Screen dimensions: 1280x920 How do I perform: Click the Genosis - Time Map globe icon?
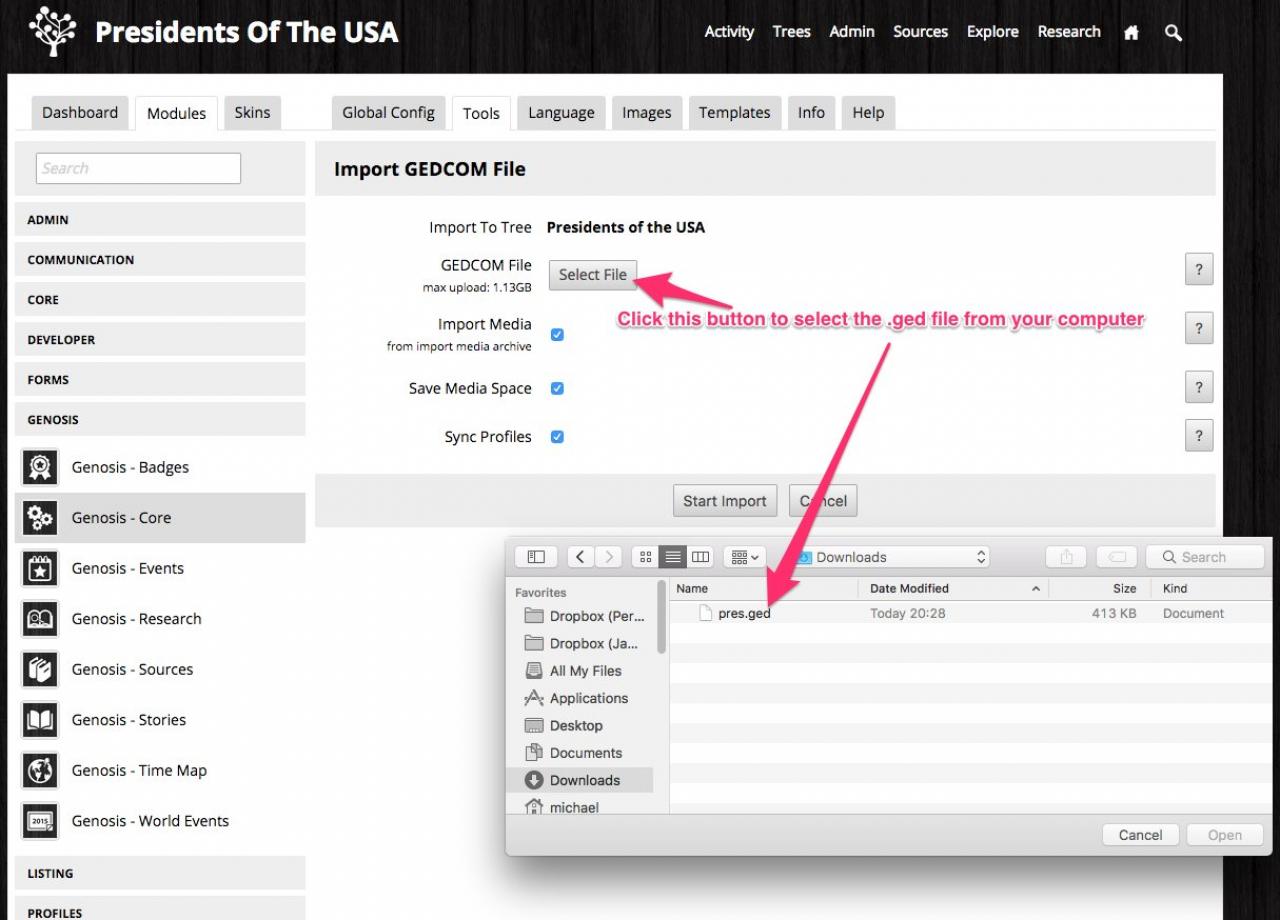click(x=40, y=770)
